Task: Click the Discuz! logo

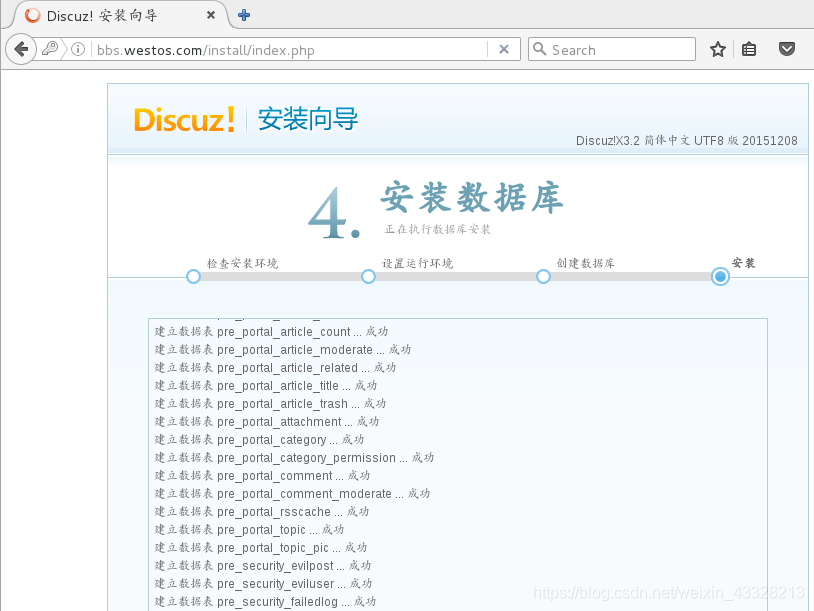Action: [184, 119]
